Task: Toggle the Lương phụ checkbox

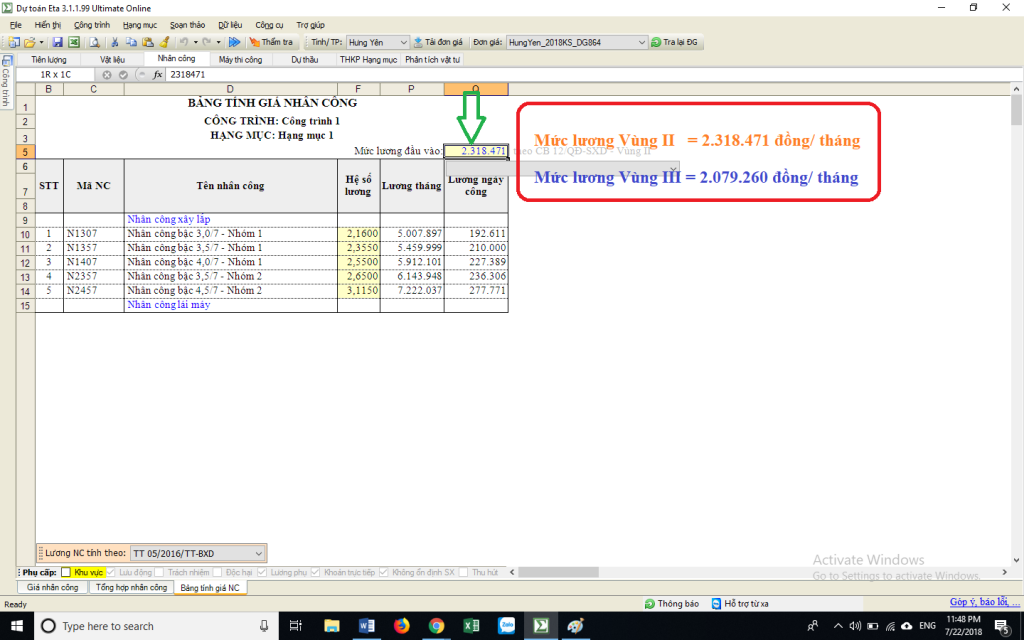Action: [262, 572]
